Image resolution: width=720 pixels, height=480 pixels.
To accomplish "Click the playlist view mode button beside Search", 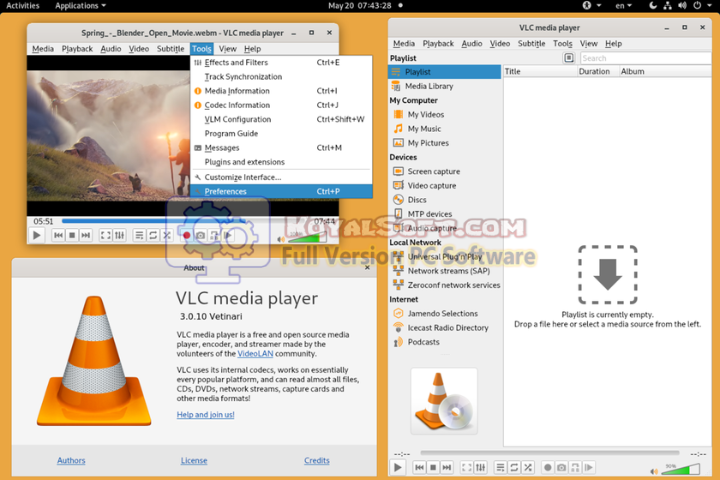I will tap(569, 58).
